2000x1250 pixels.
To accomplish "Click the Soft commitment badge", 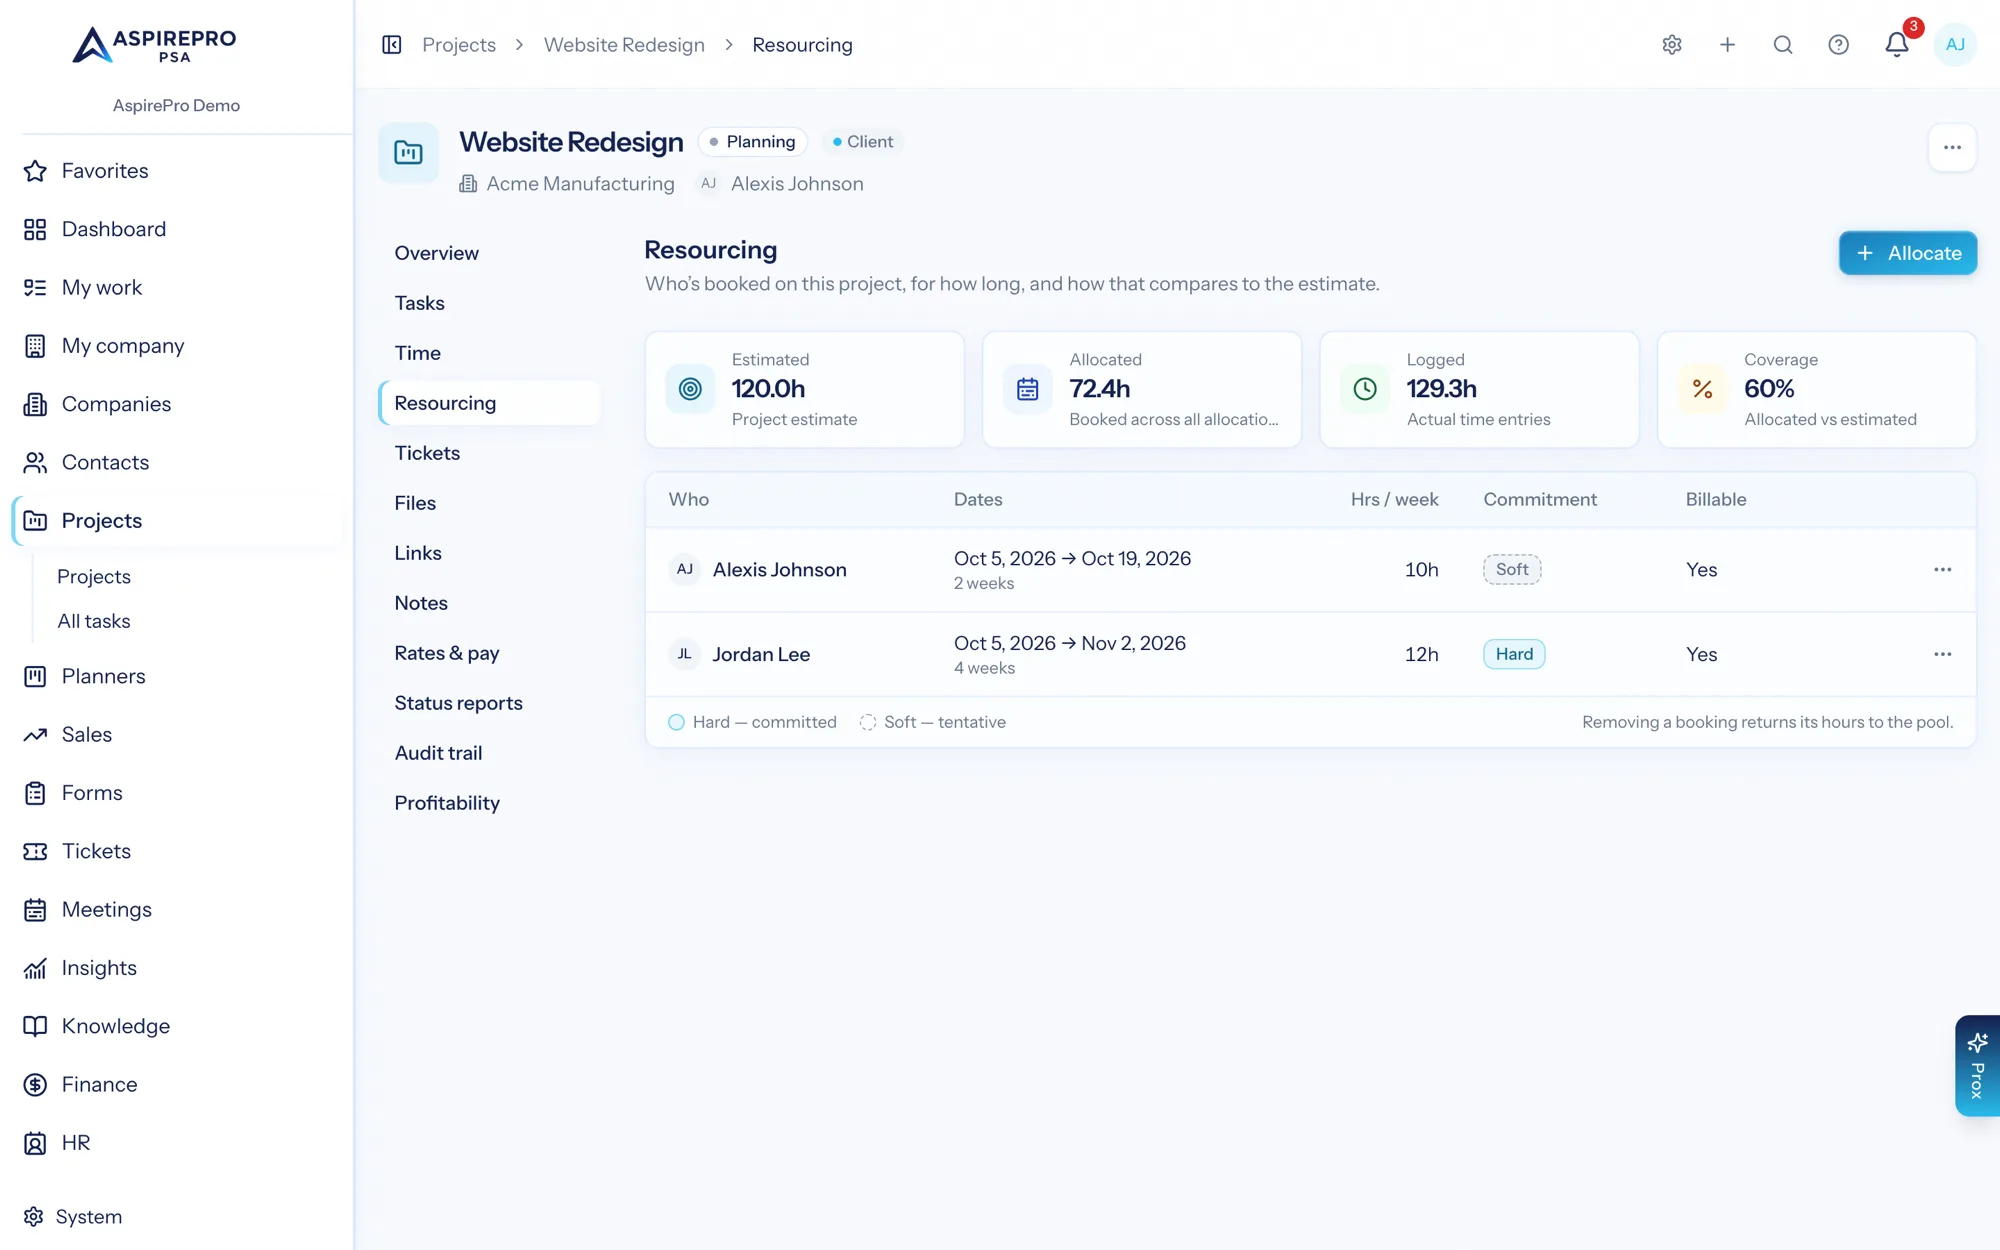I will pos(1512,569).
